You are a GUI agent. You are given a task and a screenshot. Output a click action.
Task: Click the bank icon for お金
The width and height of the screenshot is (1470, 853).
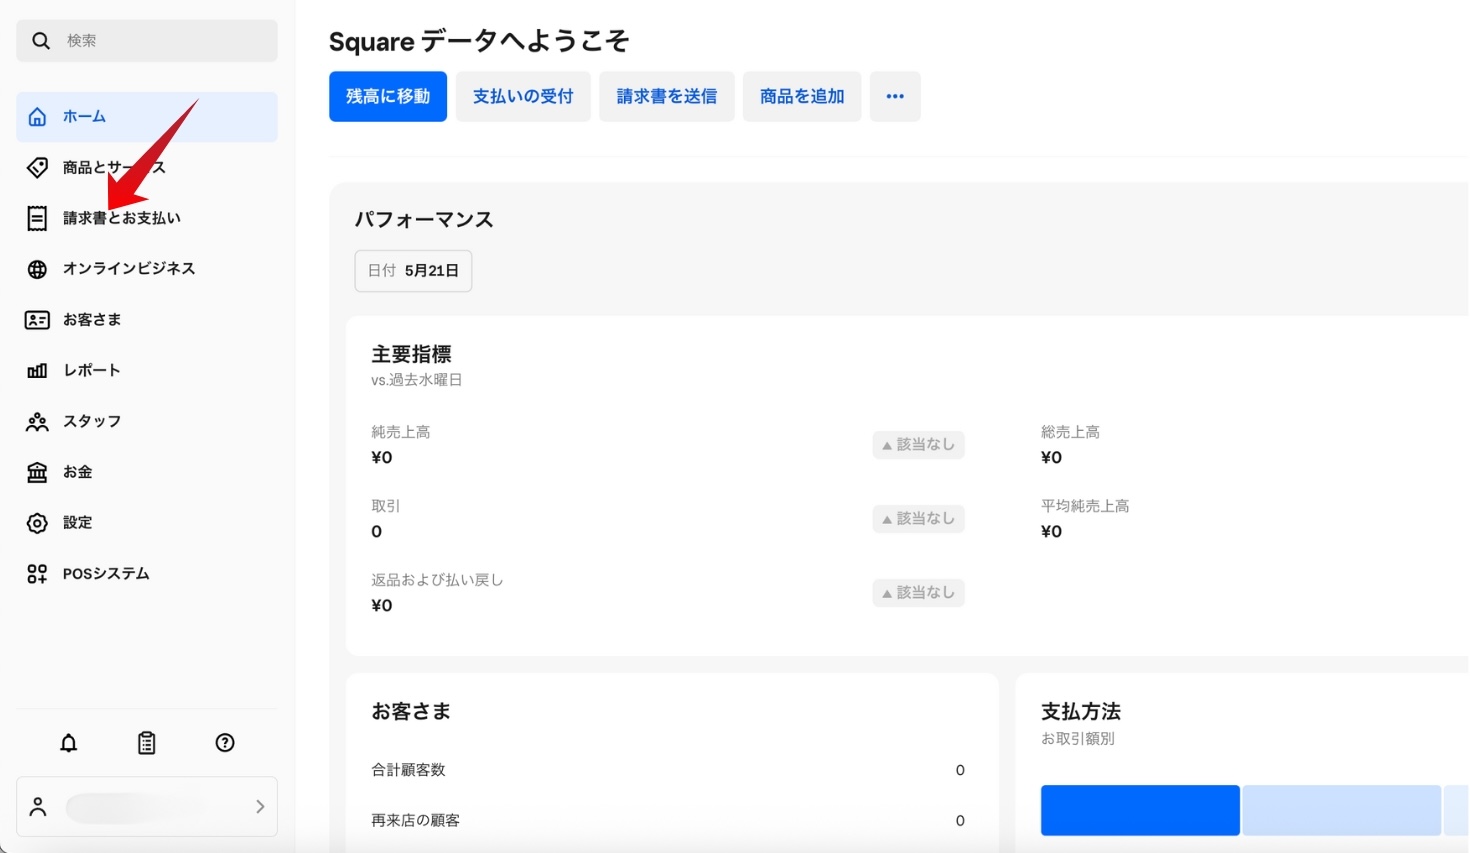tap(37, 472)
